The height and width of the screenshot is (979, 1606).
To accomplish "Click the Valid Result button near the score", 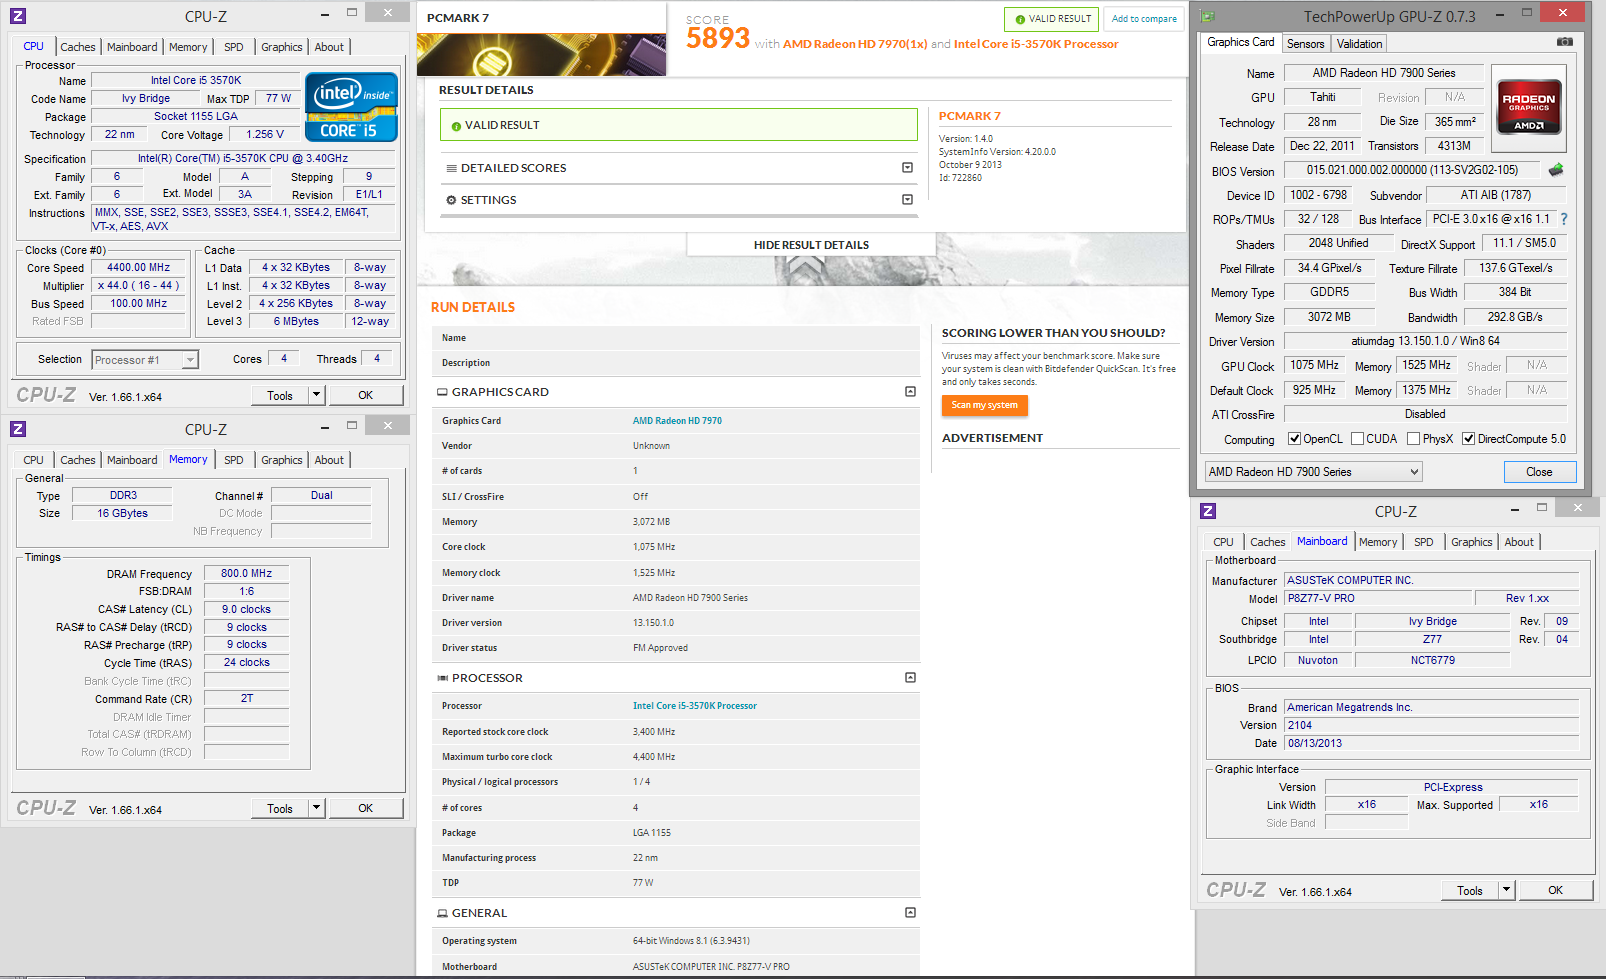I will (1052, 19).
